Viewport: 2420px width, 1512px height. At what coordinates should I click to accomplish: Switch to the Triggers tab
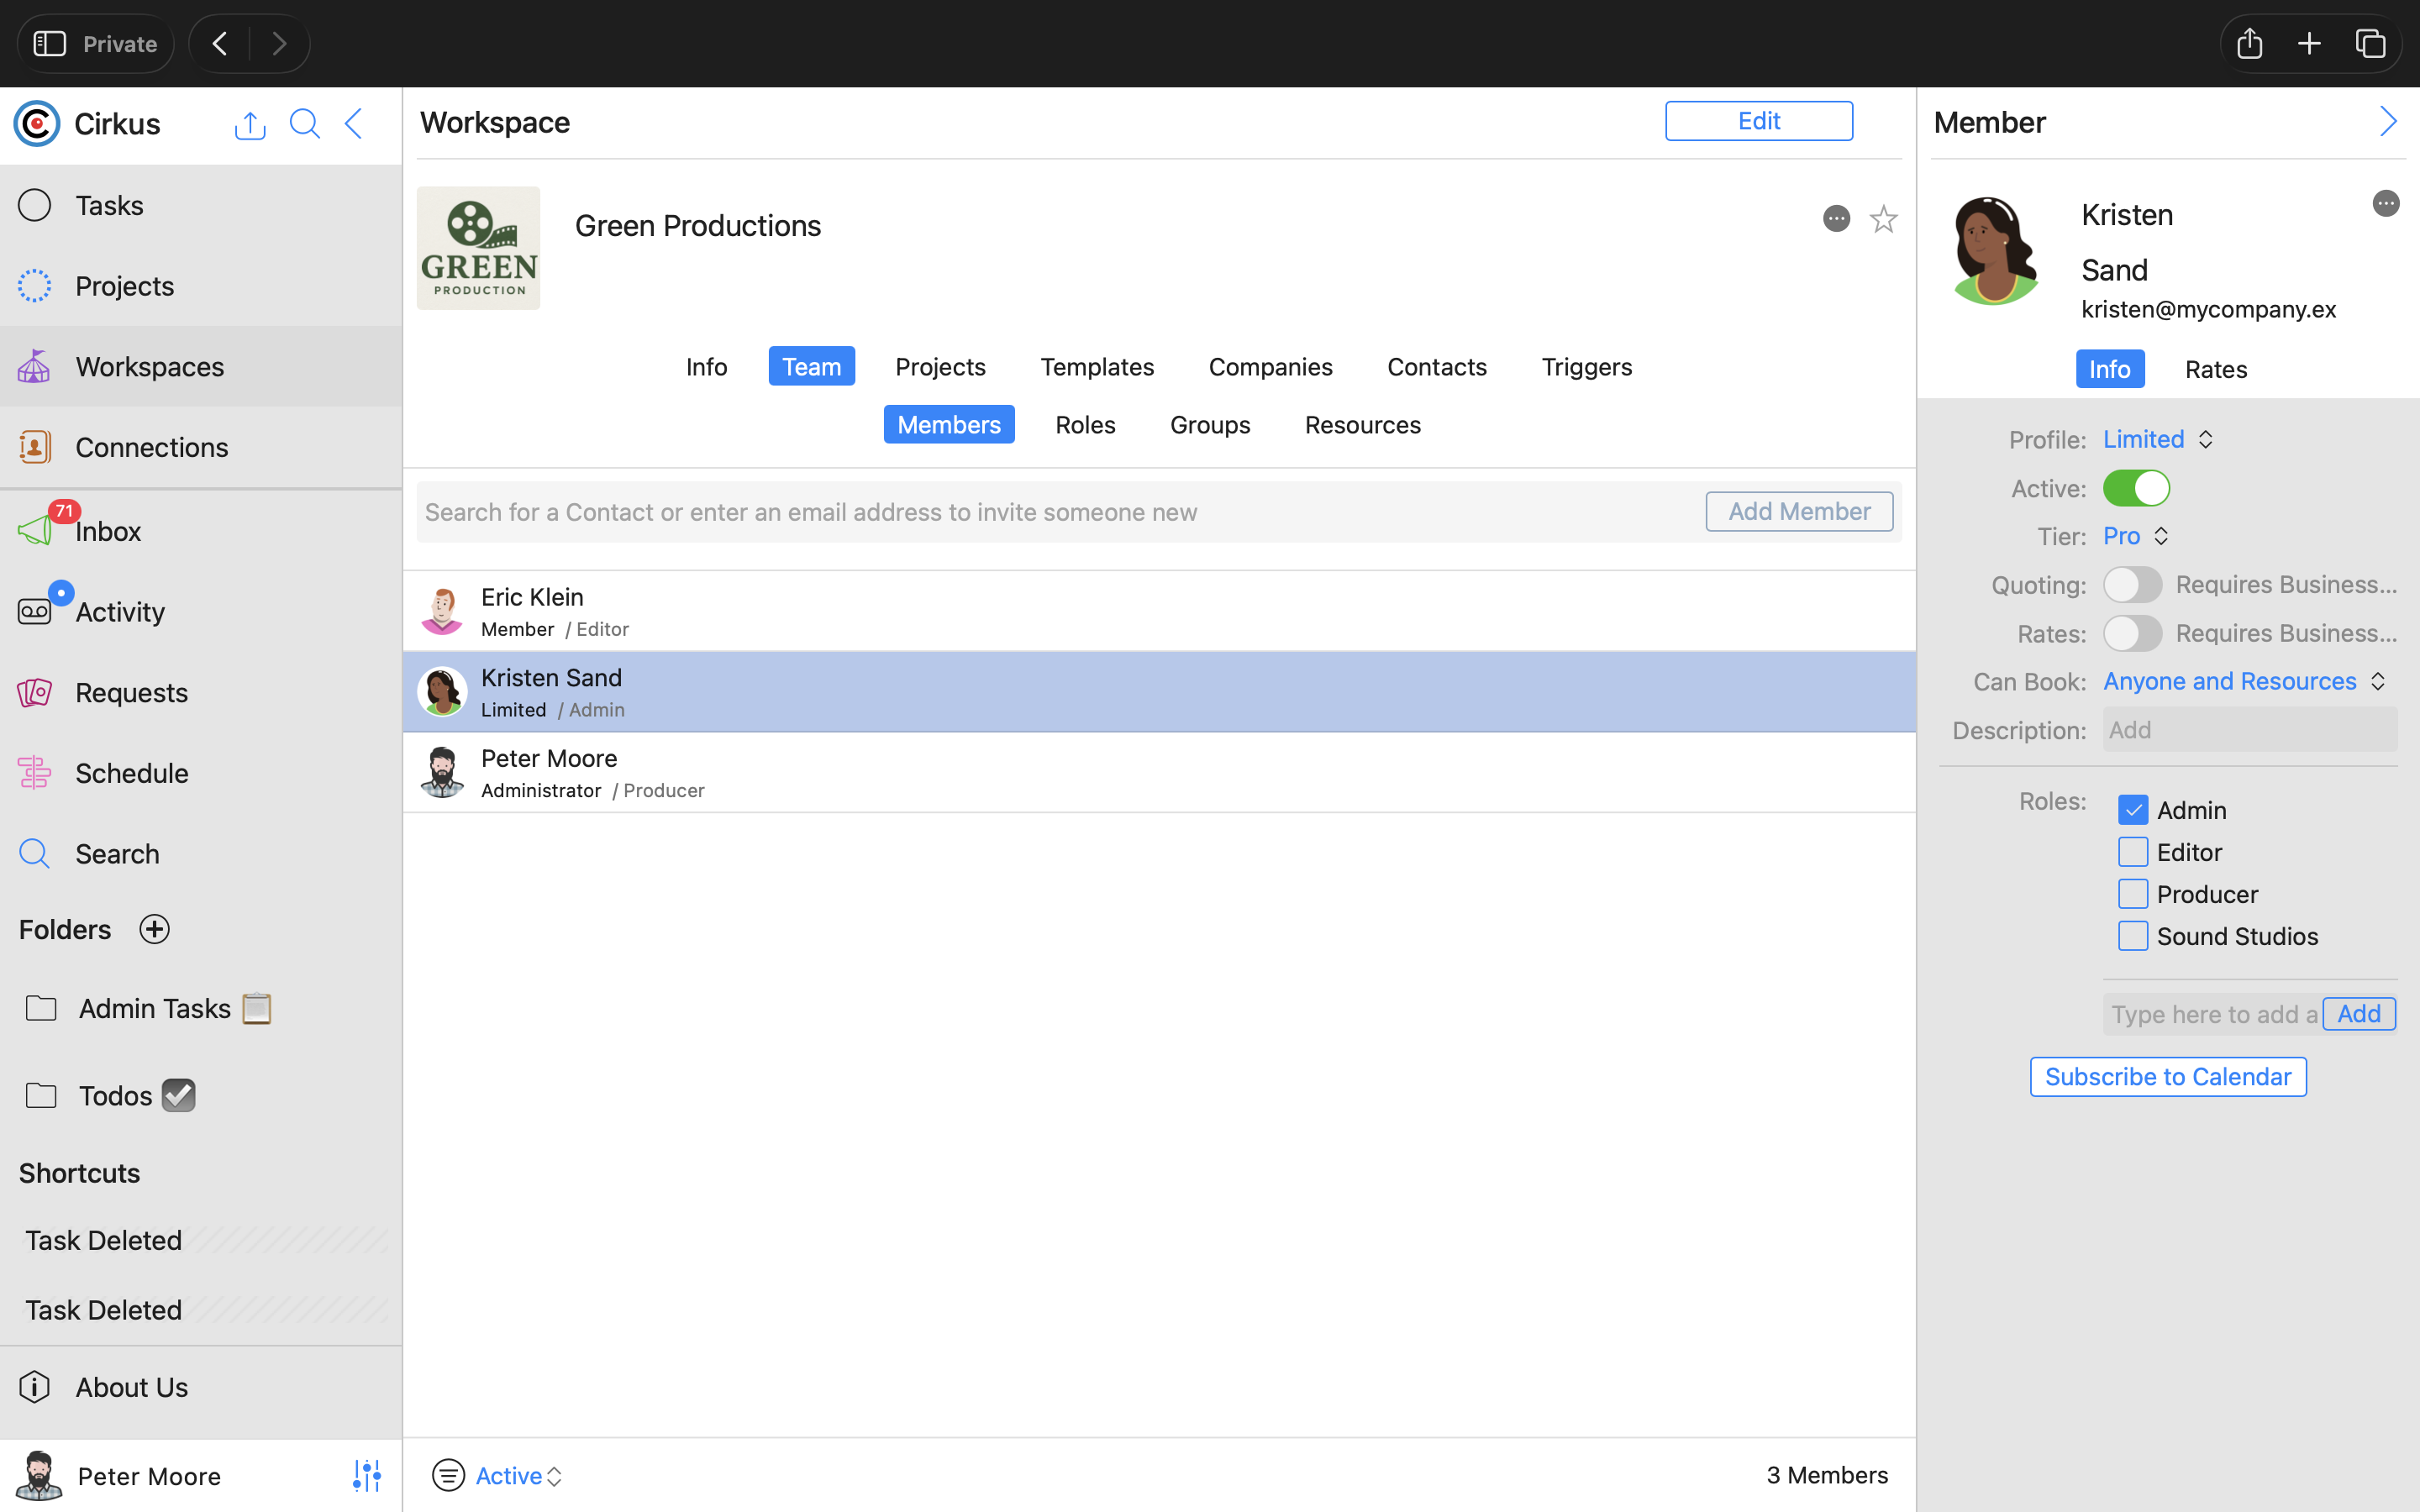(1586, 367)
